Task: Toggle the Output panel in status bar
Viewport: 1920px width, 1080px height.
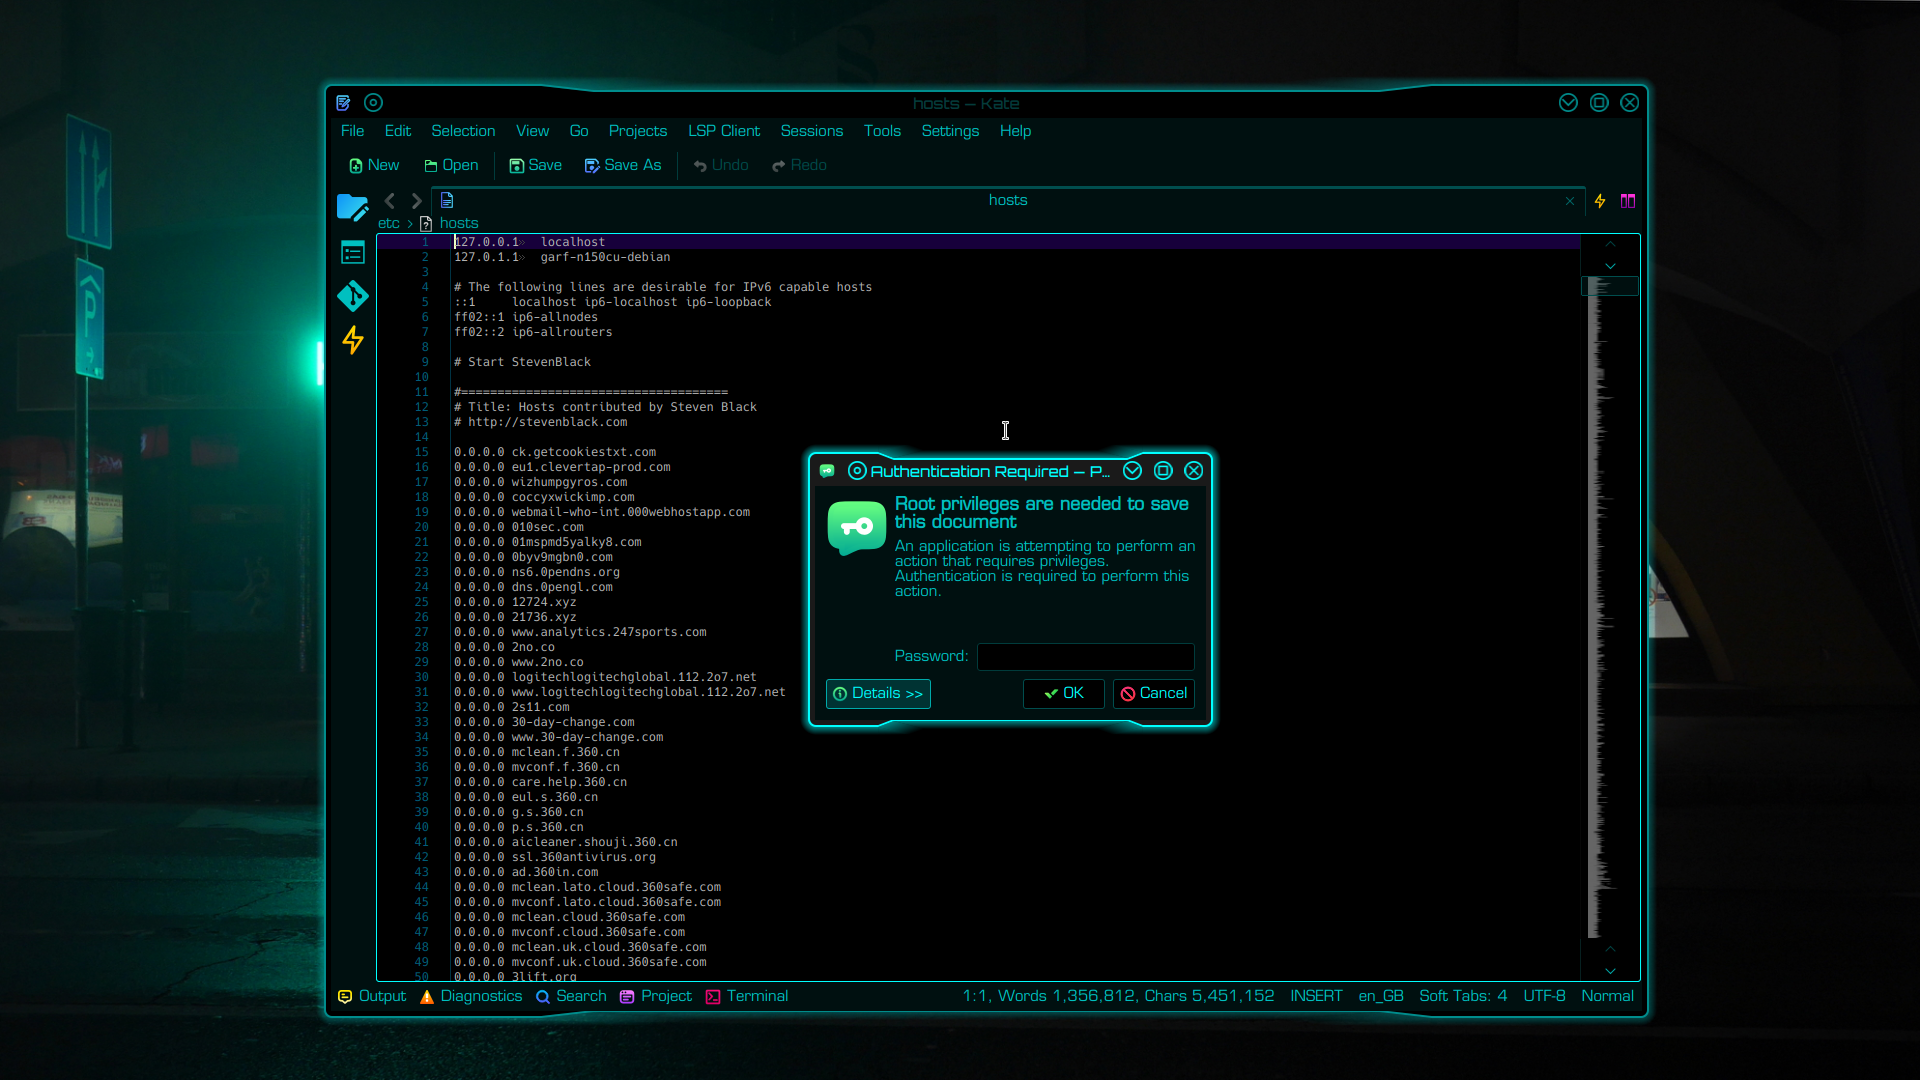Action: pos(372,996)
